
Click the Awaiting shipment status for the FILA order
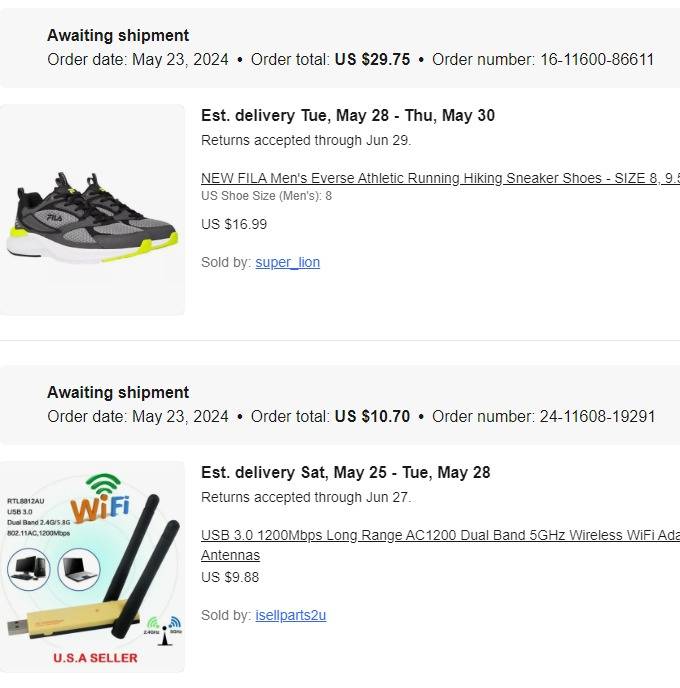(118, 35)
